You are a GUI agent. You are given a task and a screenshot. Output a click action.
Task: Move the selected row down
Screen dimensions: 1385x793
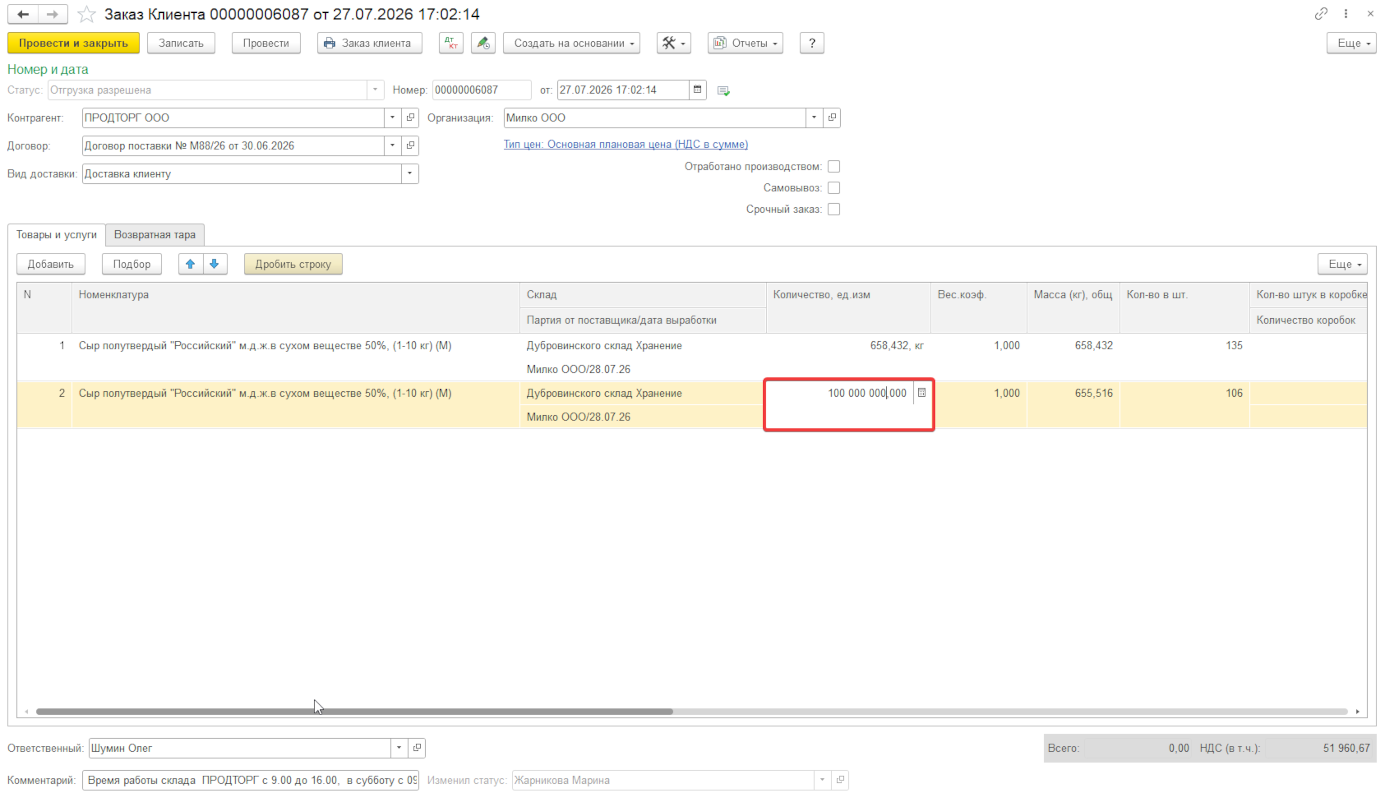pos(215,264)
